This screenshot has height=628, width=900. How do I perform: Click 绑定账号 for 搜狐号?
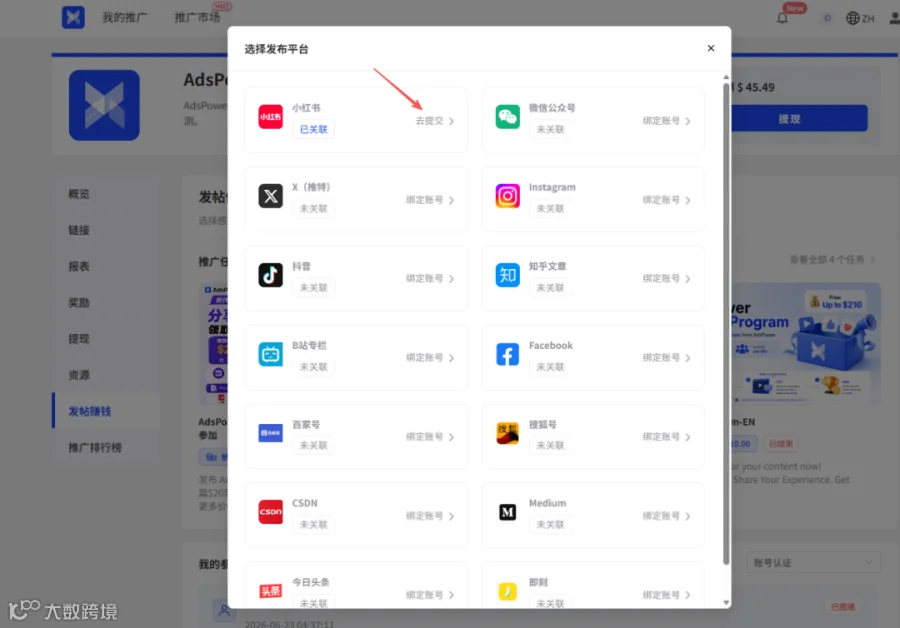666,437
